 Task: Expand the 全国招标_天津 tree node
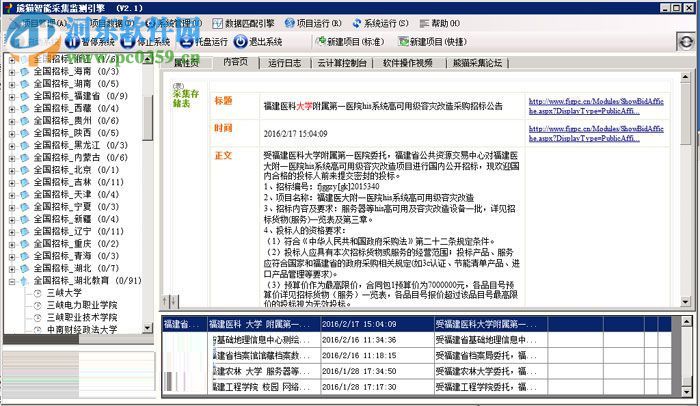pyautogui.click(x=12, y=195)
